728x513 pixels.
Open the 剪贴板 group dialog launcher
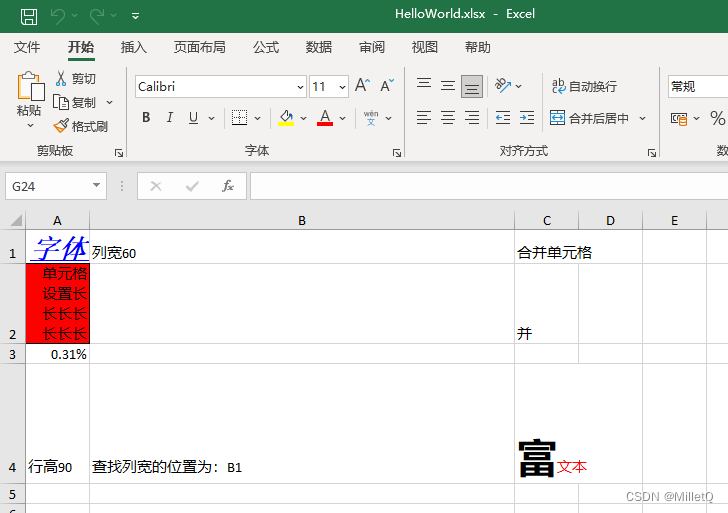tap(119, 153)
